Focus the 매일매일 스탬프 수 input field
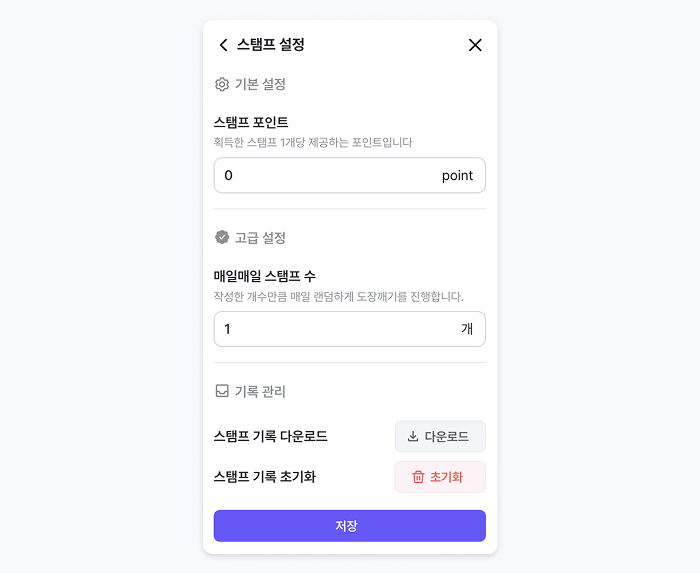Viewport: 700px width, 573px height. [330, 329]
